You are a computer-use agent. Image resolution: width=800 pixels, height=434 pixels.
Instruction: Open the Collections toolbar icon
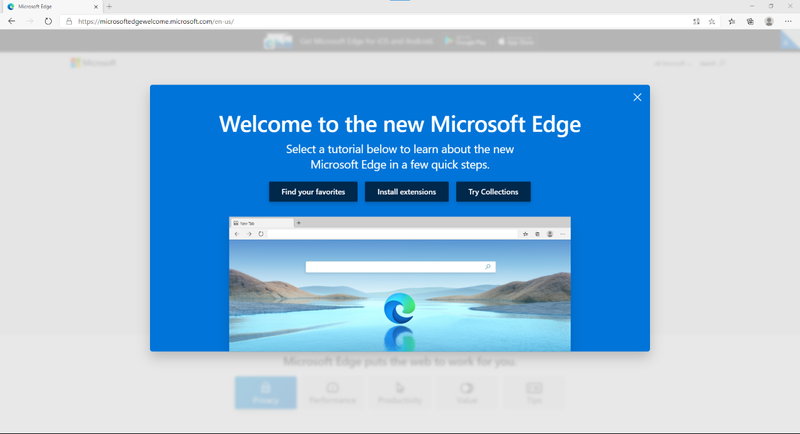click(x=750, y=21)
